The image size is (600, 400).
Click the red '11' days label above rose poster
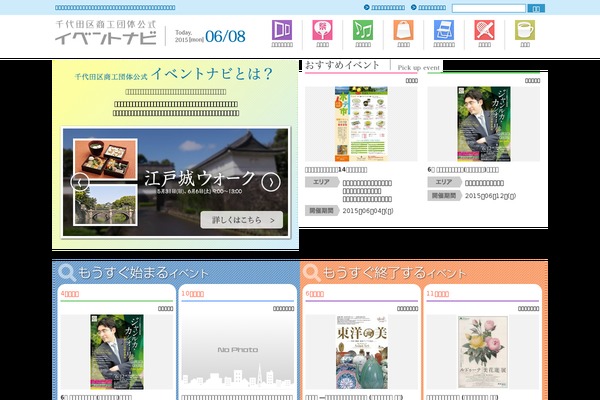(437, 294)
